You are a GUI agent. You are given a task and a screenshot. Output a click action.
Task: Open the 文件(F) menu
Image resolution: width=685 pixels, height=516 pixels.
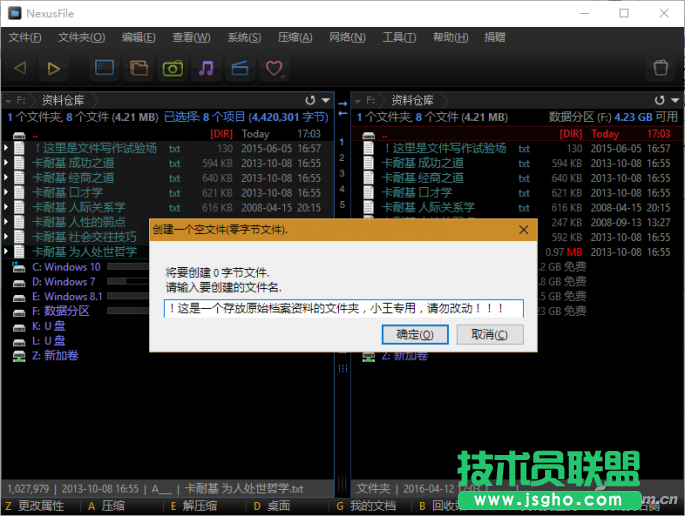(25, 38)
